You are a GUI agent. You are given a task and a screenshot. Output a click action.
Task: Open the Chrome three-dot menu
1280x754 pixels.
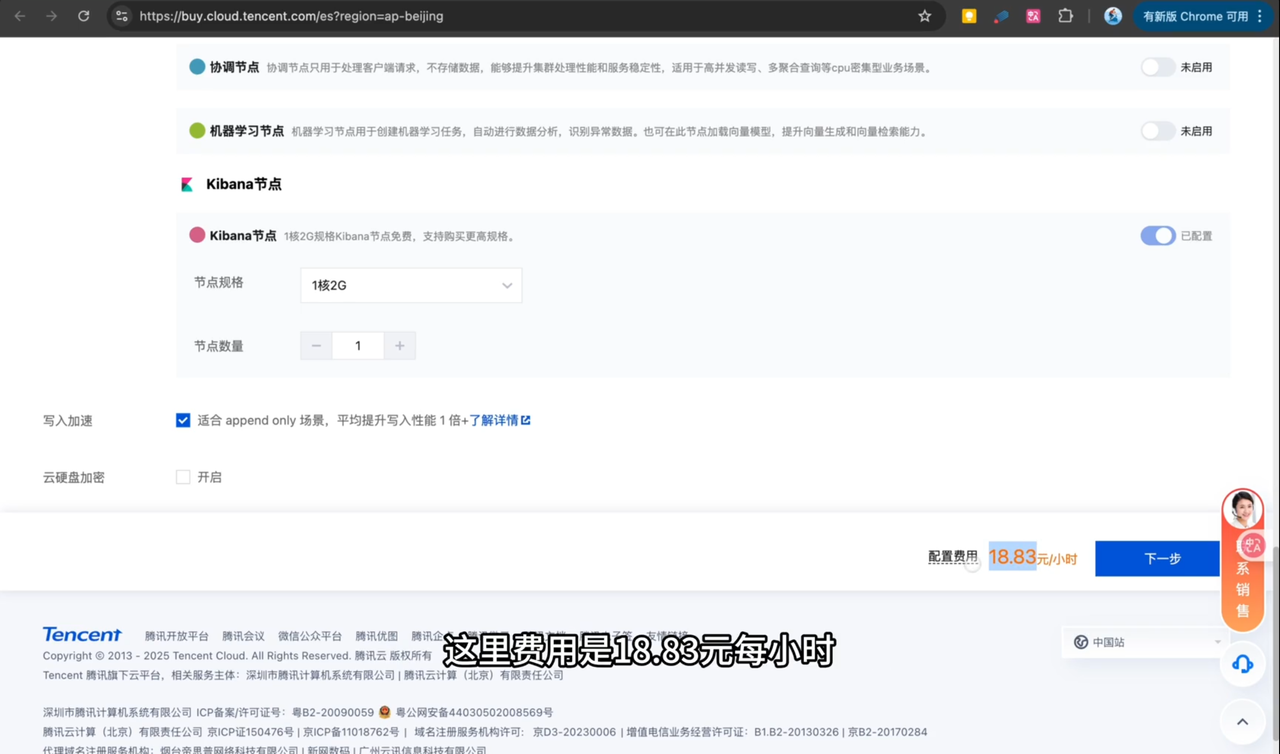(x=1260, y=16)
